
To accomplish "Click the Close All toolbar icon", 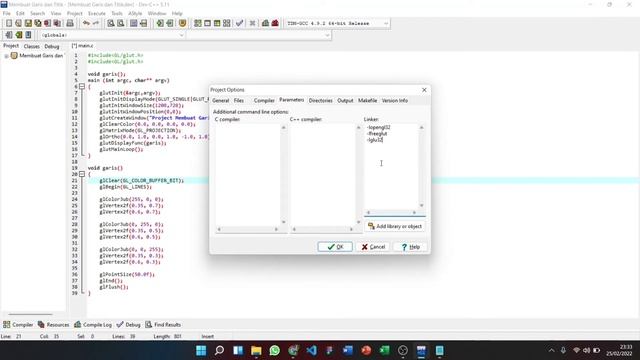I will tap(58, 23).
